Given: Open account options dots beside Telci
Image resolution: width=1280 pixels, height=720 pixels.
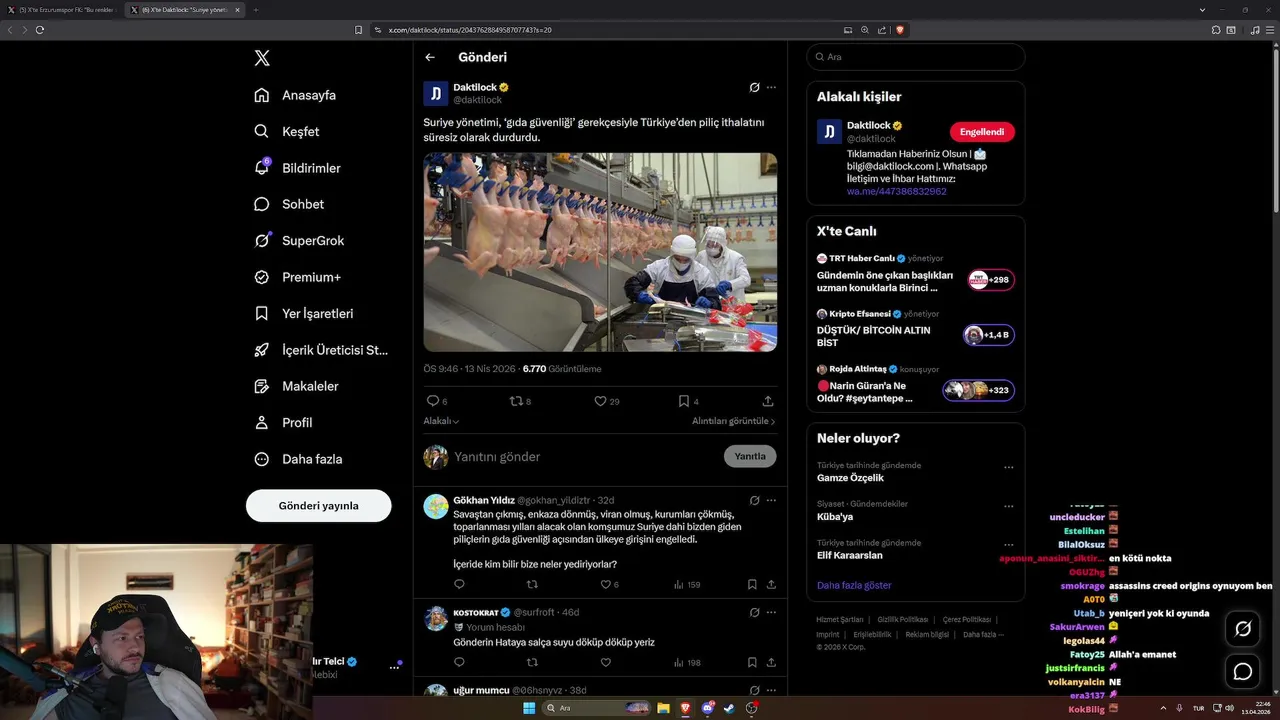Looking at the screenshot, I should 394,667.
